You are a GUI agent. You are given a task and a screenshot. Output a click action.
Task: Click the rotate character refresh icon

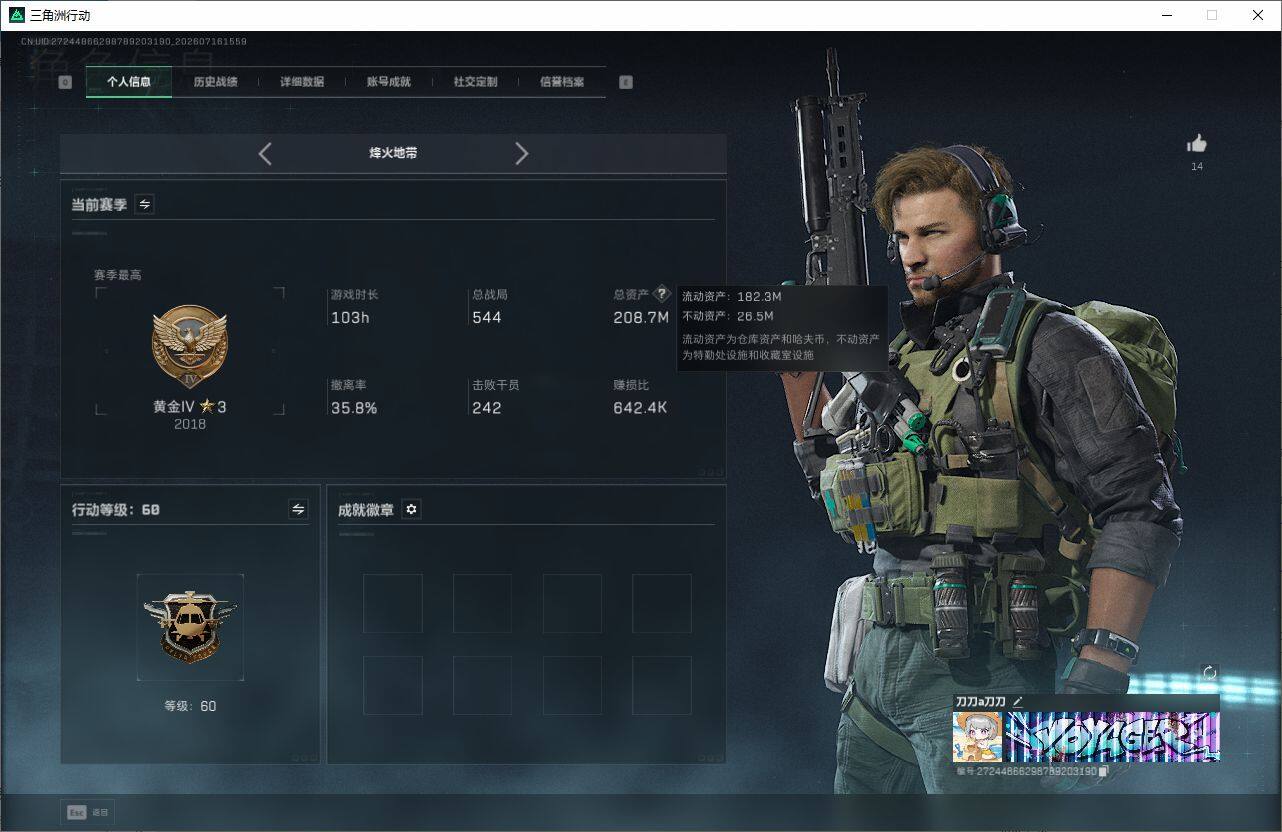[1209, 673]
